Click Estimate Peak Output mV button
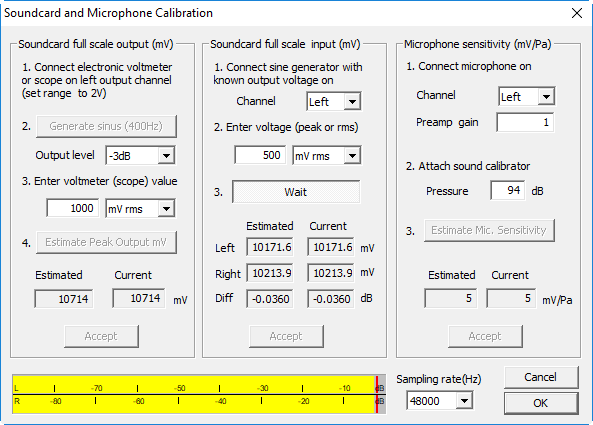 [x=106, y=242]
